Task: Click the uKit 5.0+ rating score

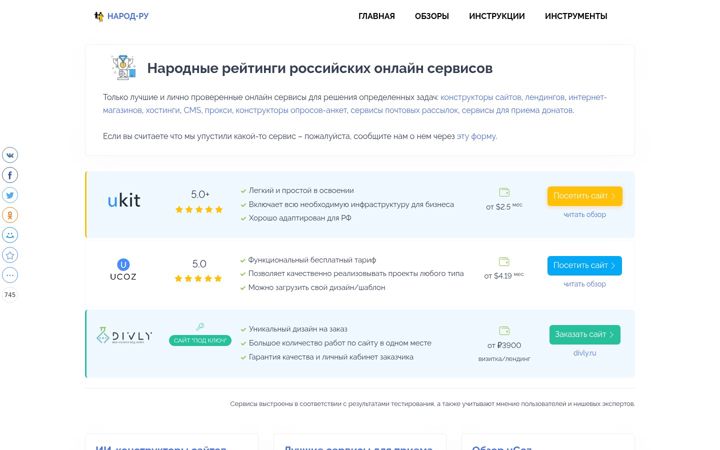Action: coord(200,194)
